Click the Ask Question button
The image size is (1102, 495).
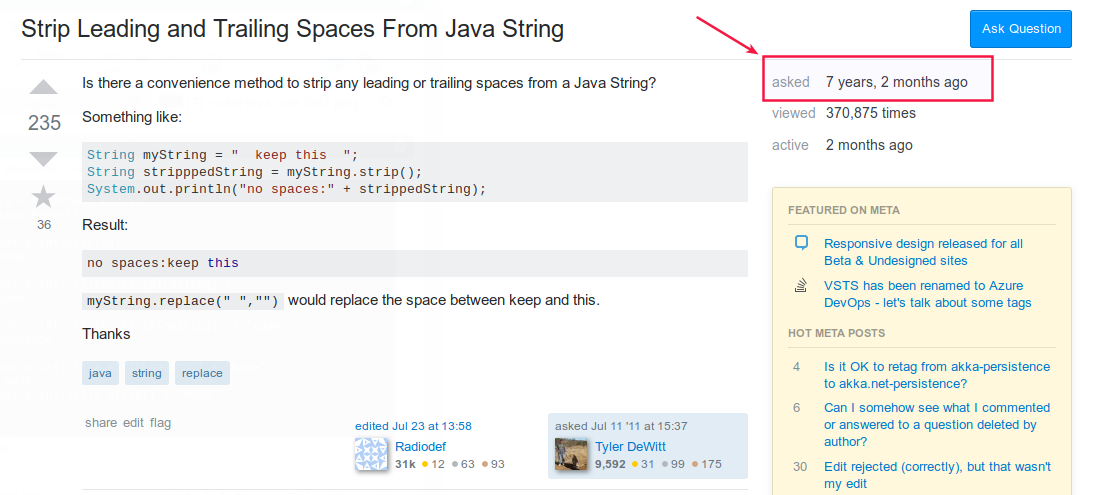[1020, 29]
